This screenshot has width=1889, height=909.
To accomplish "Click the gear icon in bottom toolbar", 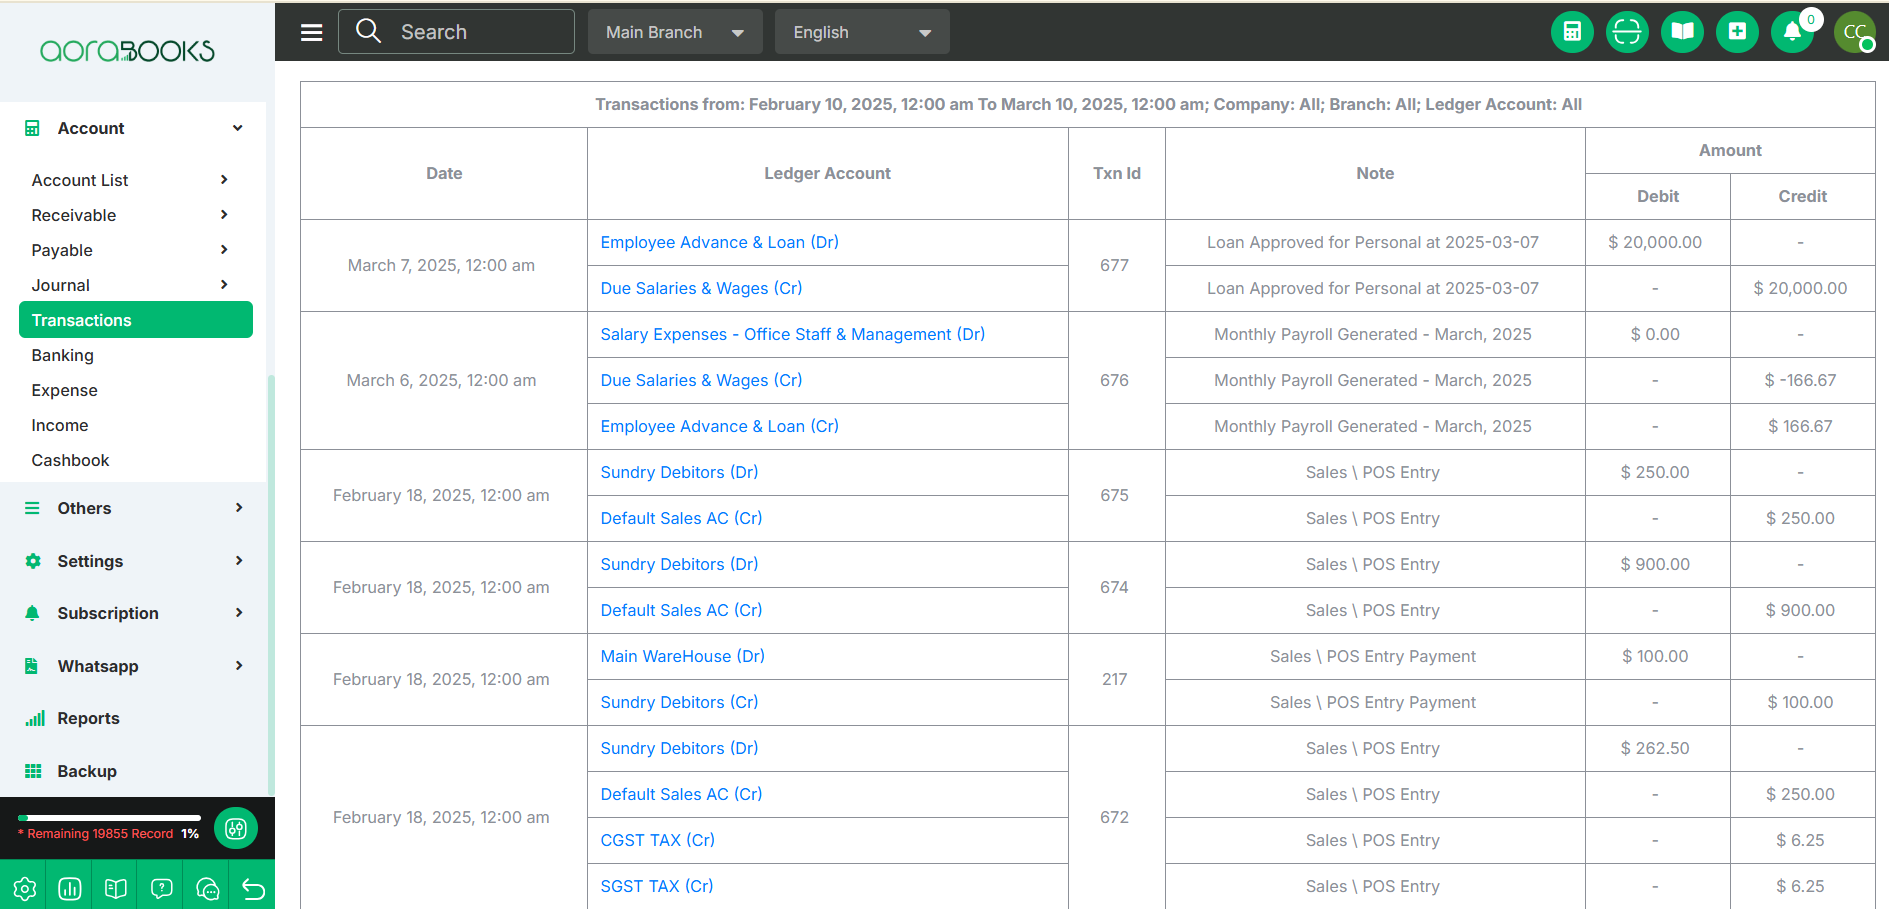I will click(x=24, y=888).
